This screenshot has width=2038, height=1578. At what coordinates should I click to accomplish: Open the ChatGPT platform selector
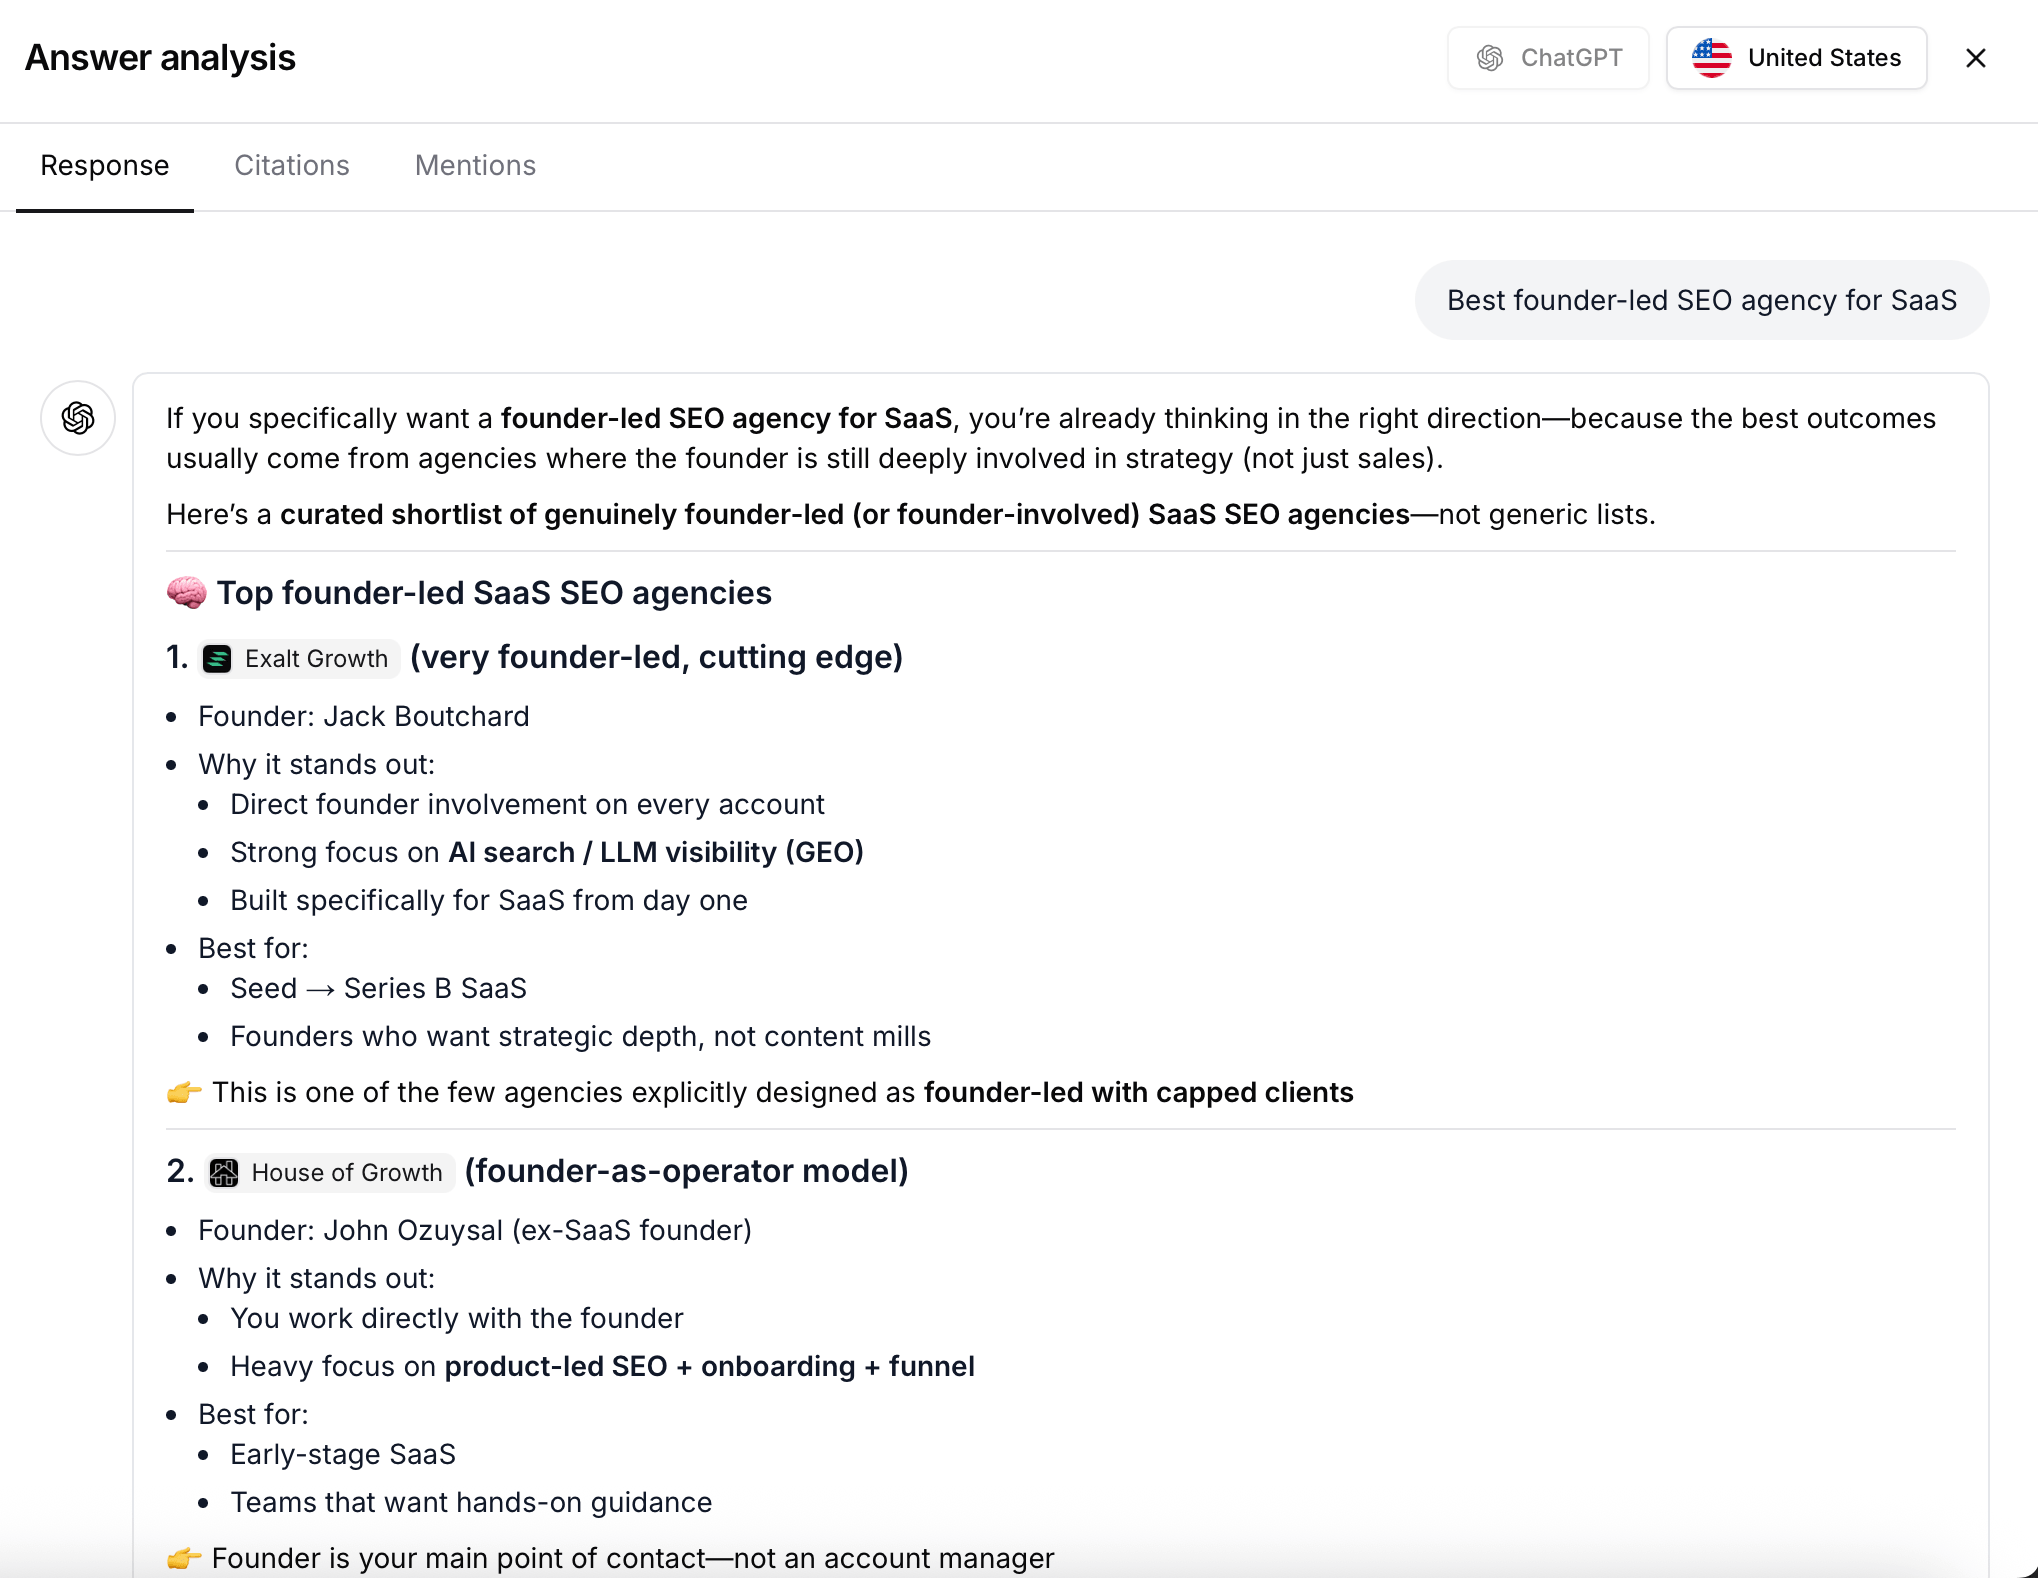point(1548,57)
